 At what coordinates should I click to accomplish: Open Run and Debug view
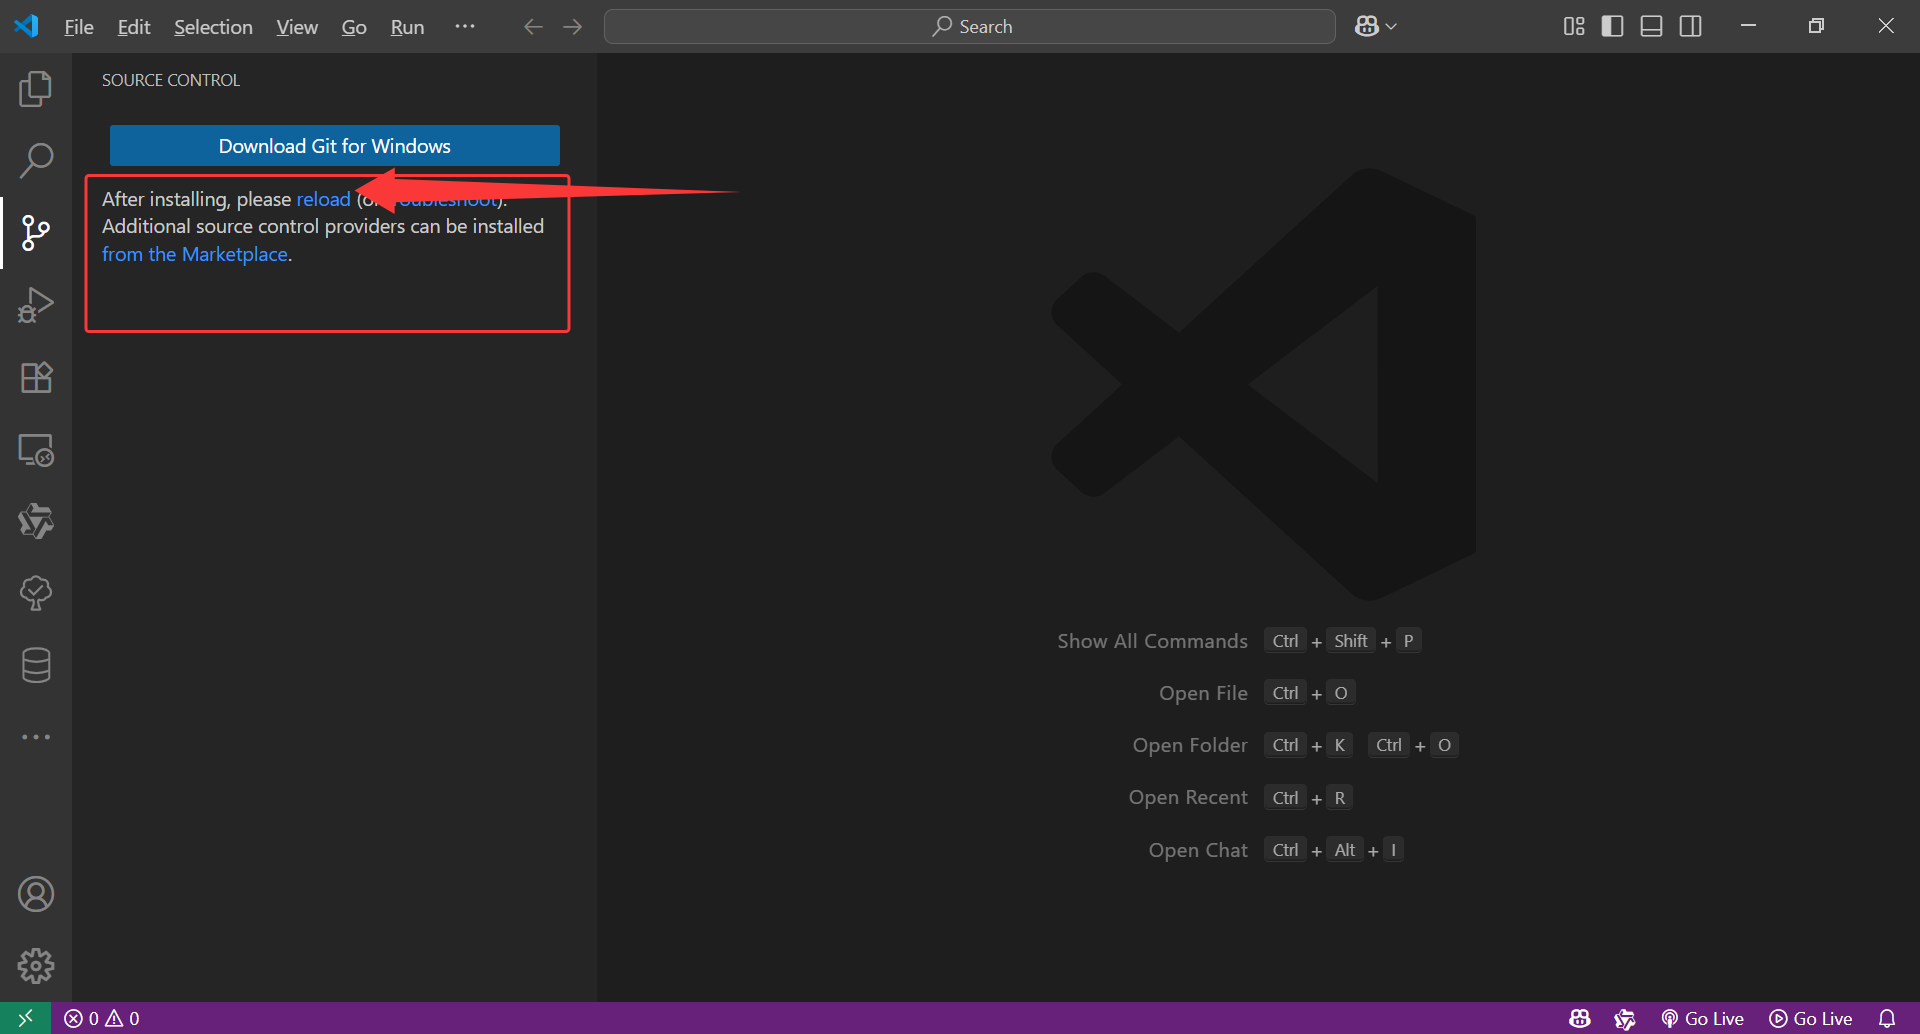point(36,305)
